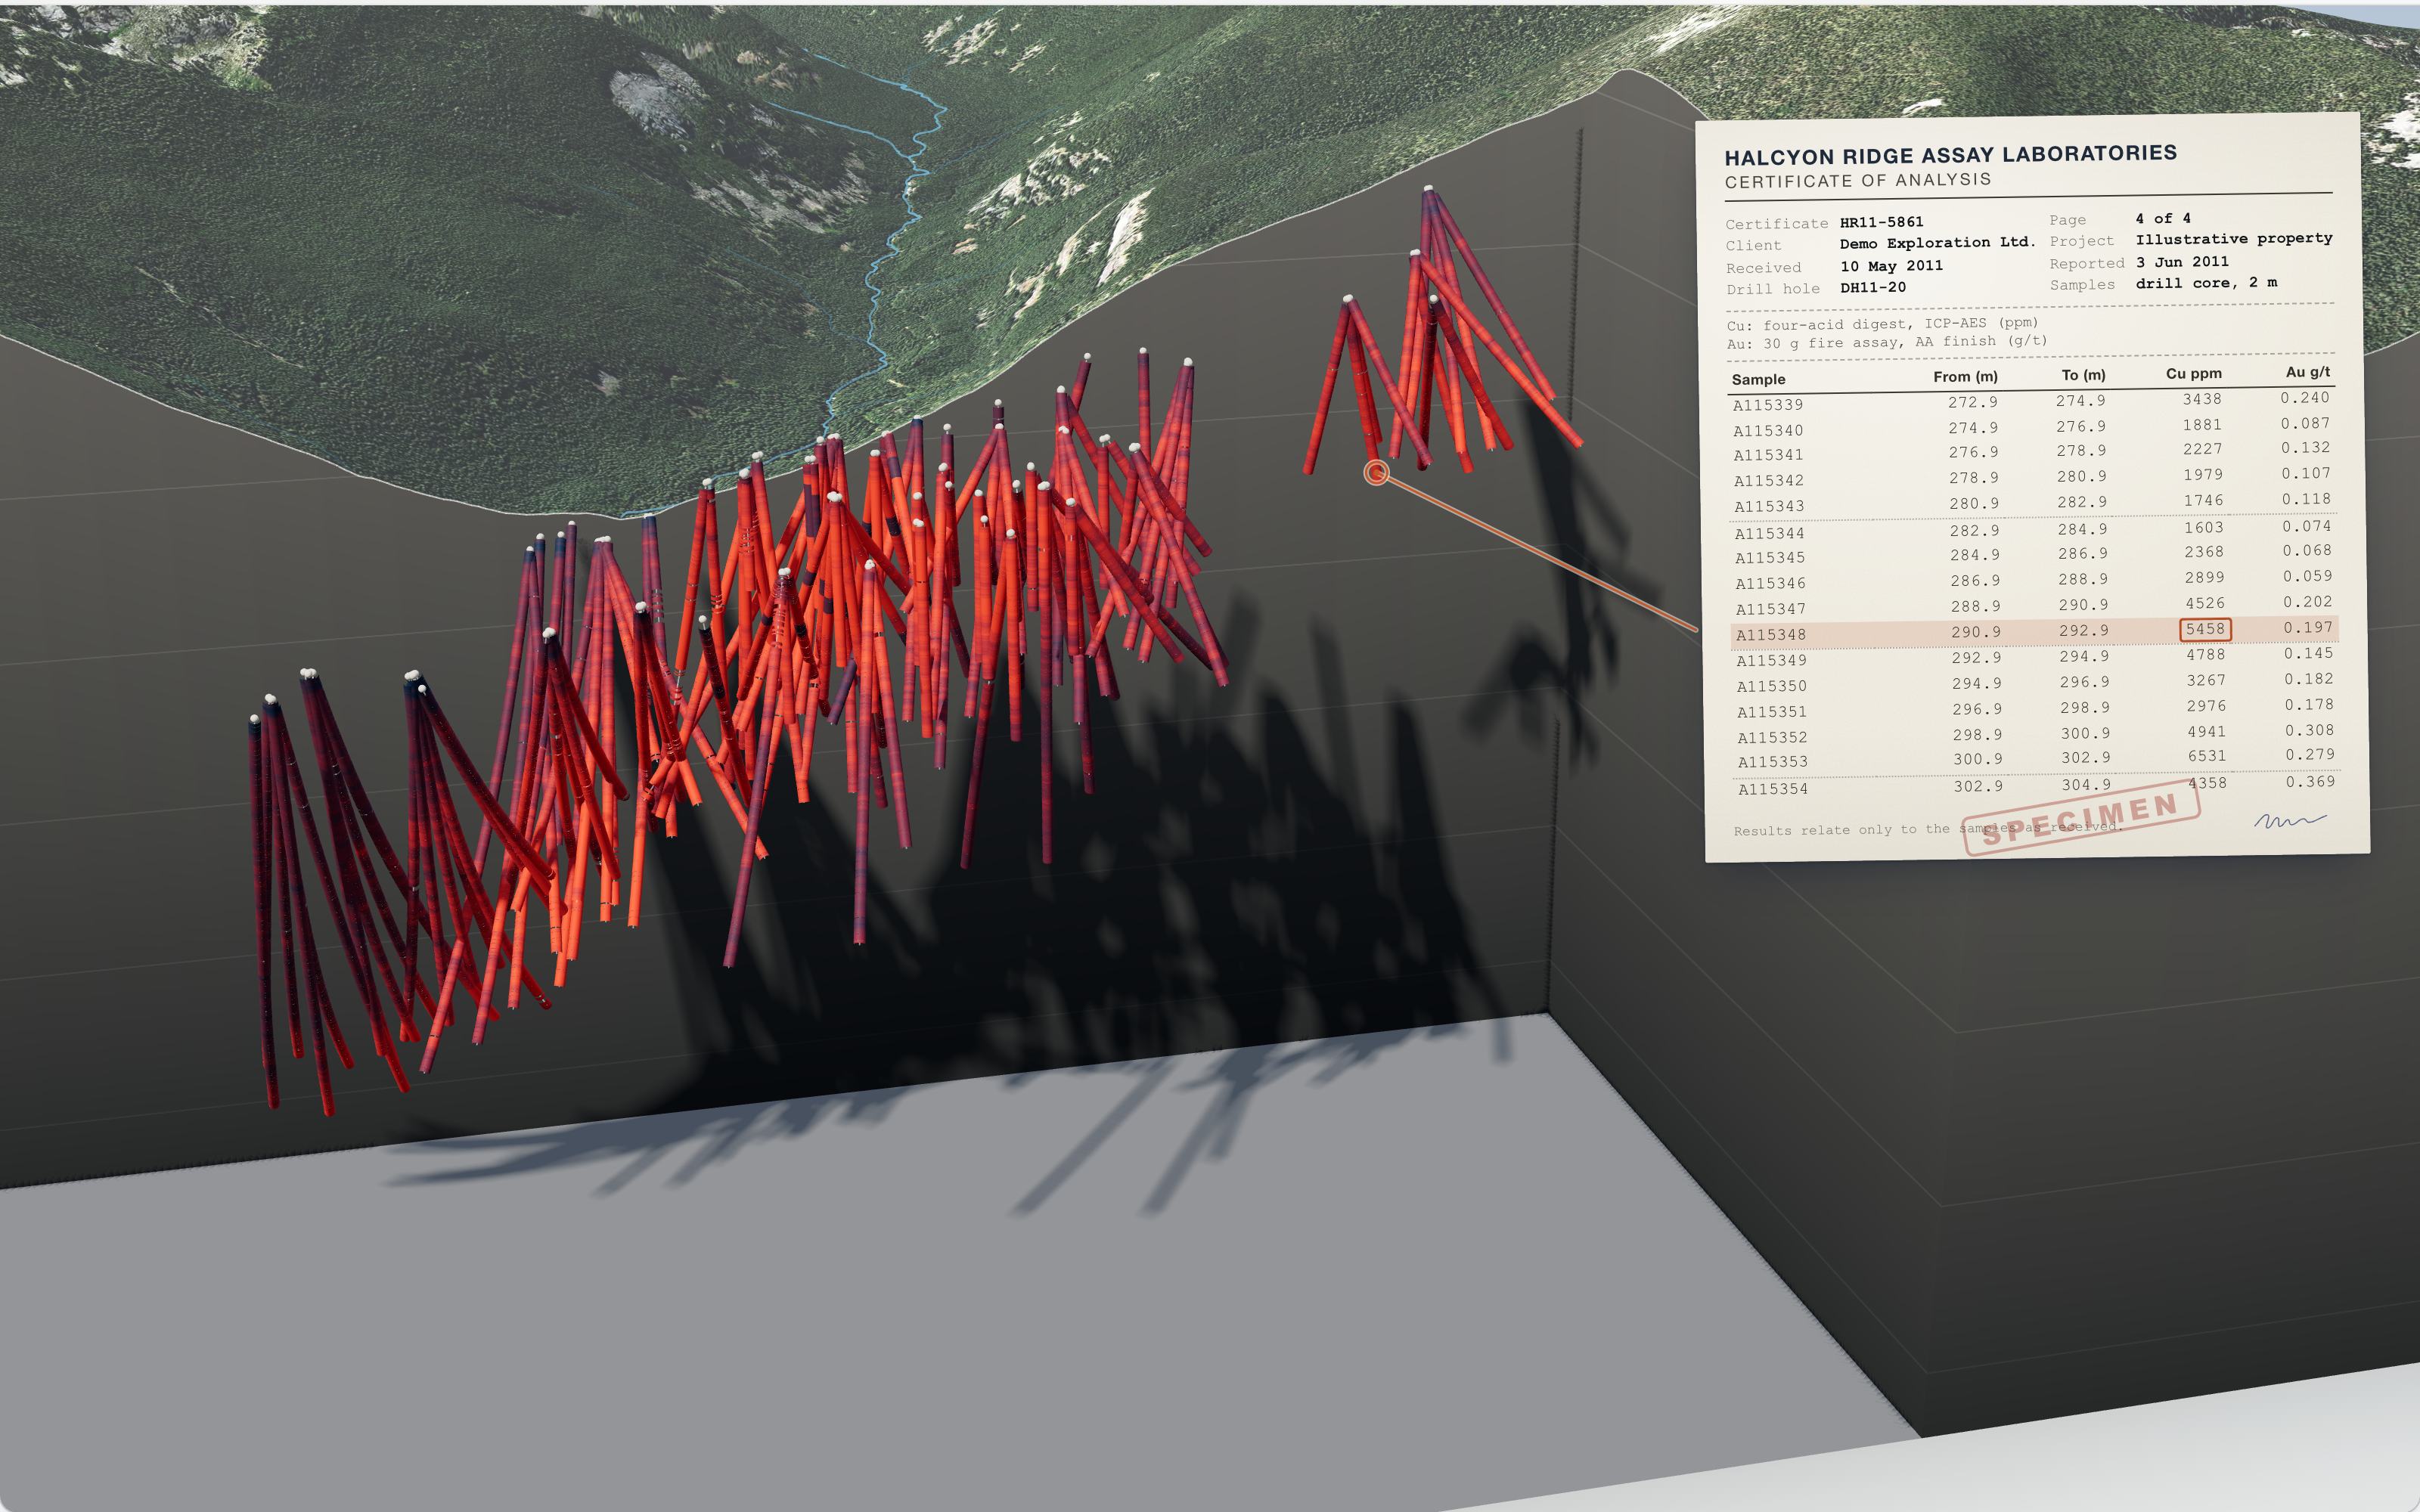The image size is (2420, 1512).
Task: Select sample ID A115344
Action: (x=1770, y=534)
